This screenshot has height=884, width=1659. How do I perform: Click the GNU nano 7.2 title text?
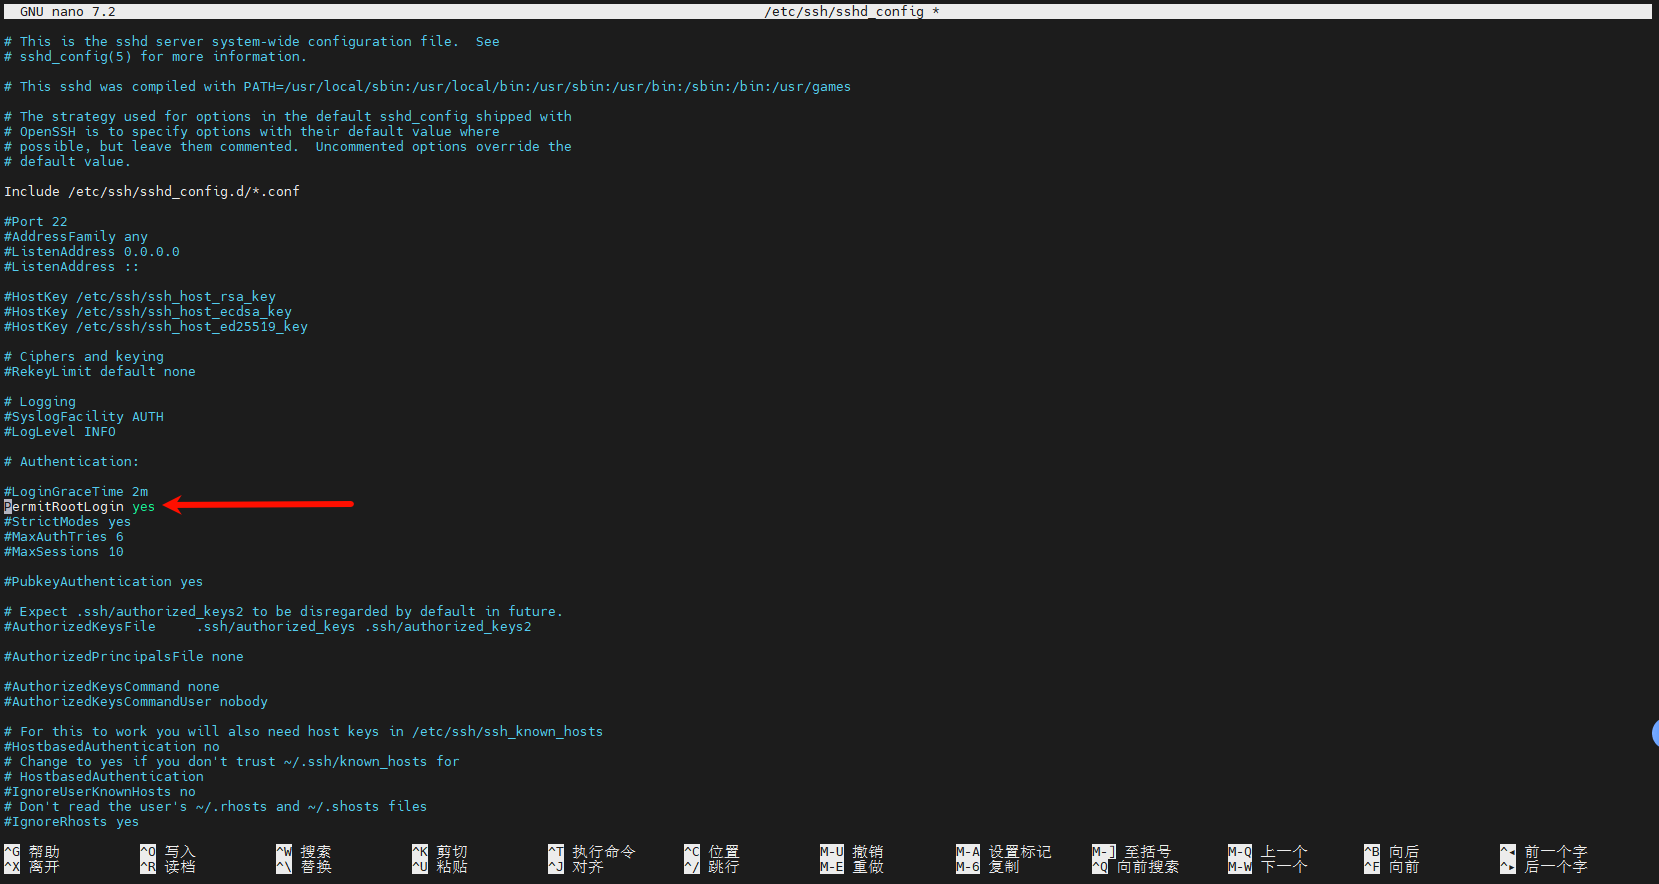click(x=68, y=12)
